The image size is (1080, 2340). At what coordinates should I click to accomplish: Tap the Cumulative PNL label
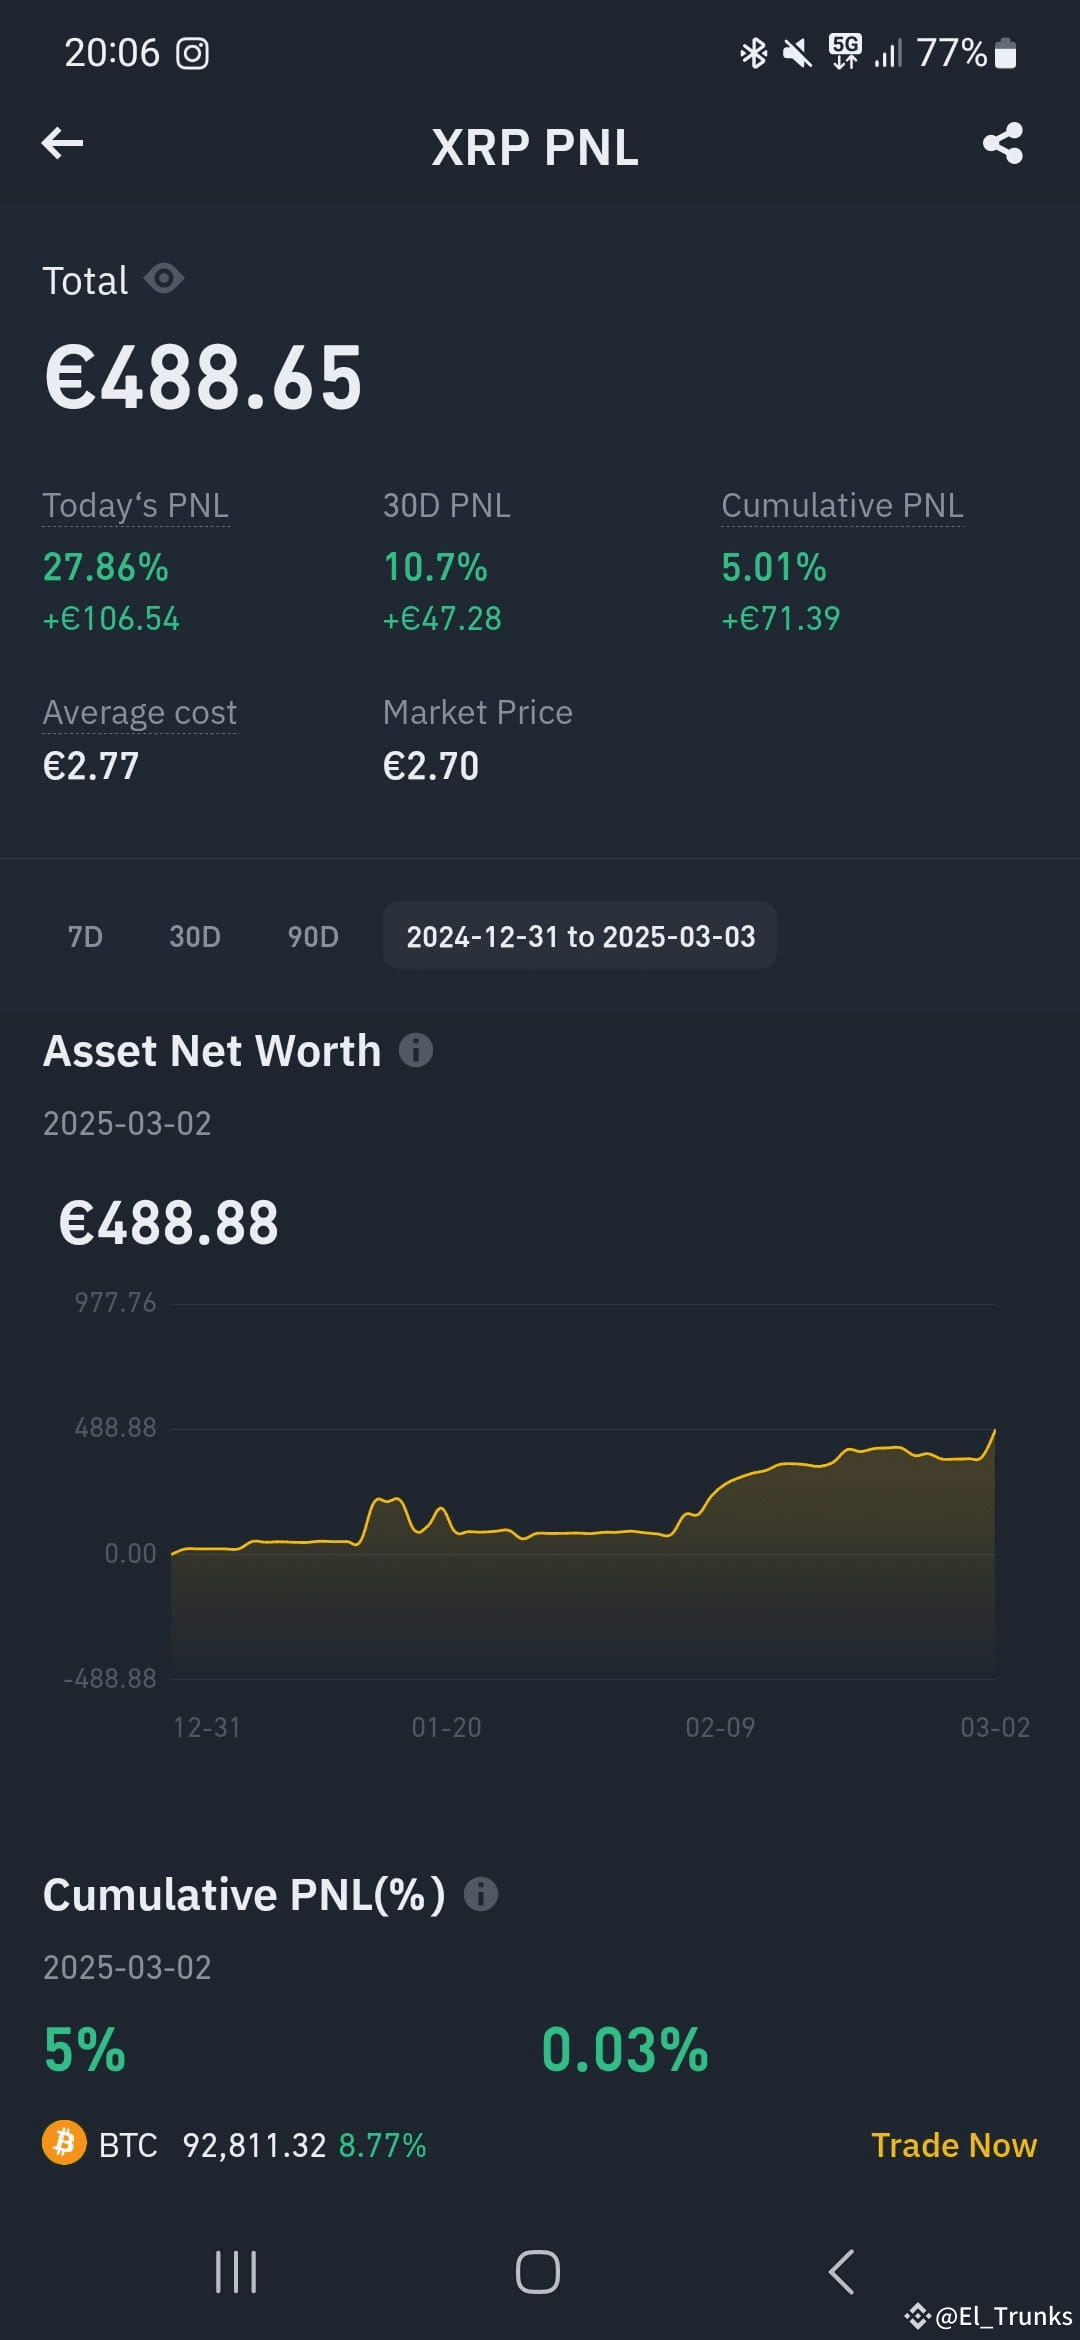[x=842, y=506]
